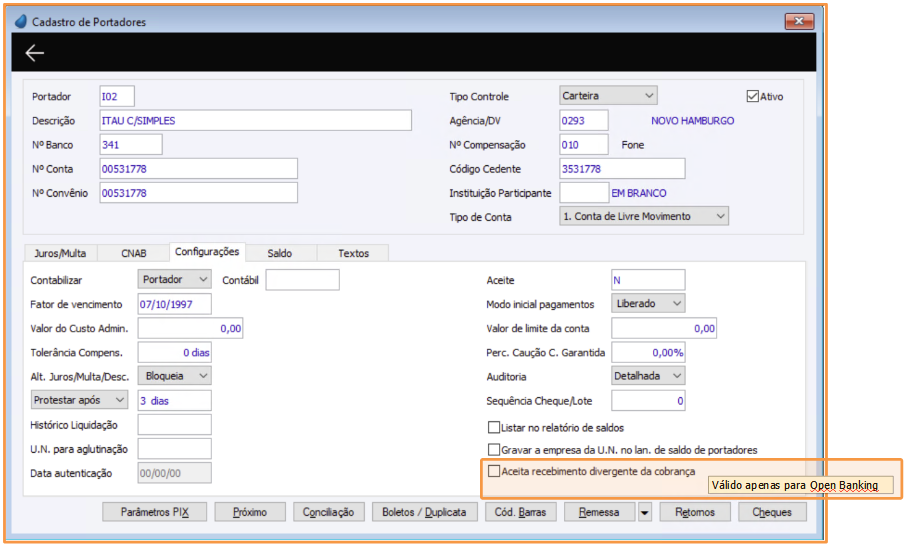Image resolution: width=905 pixels, height=546 pixels.
Task: Select the Saldo tab
Action: (x=279, y=253)
